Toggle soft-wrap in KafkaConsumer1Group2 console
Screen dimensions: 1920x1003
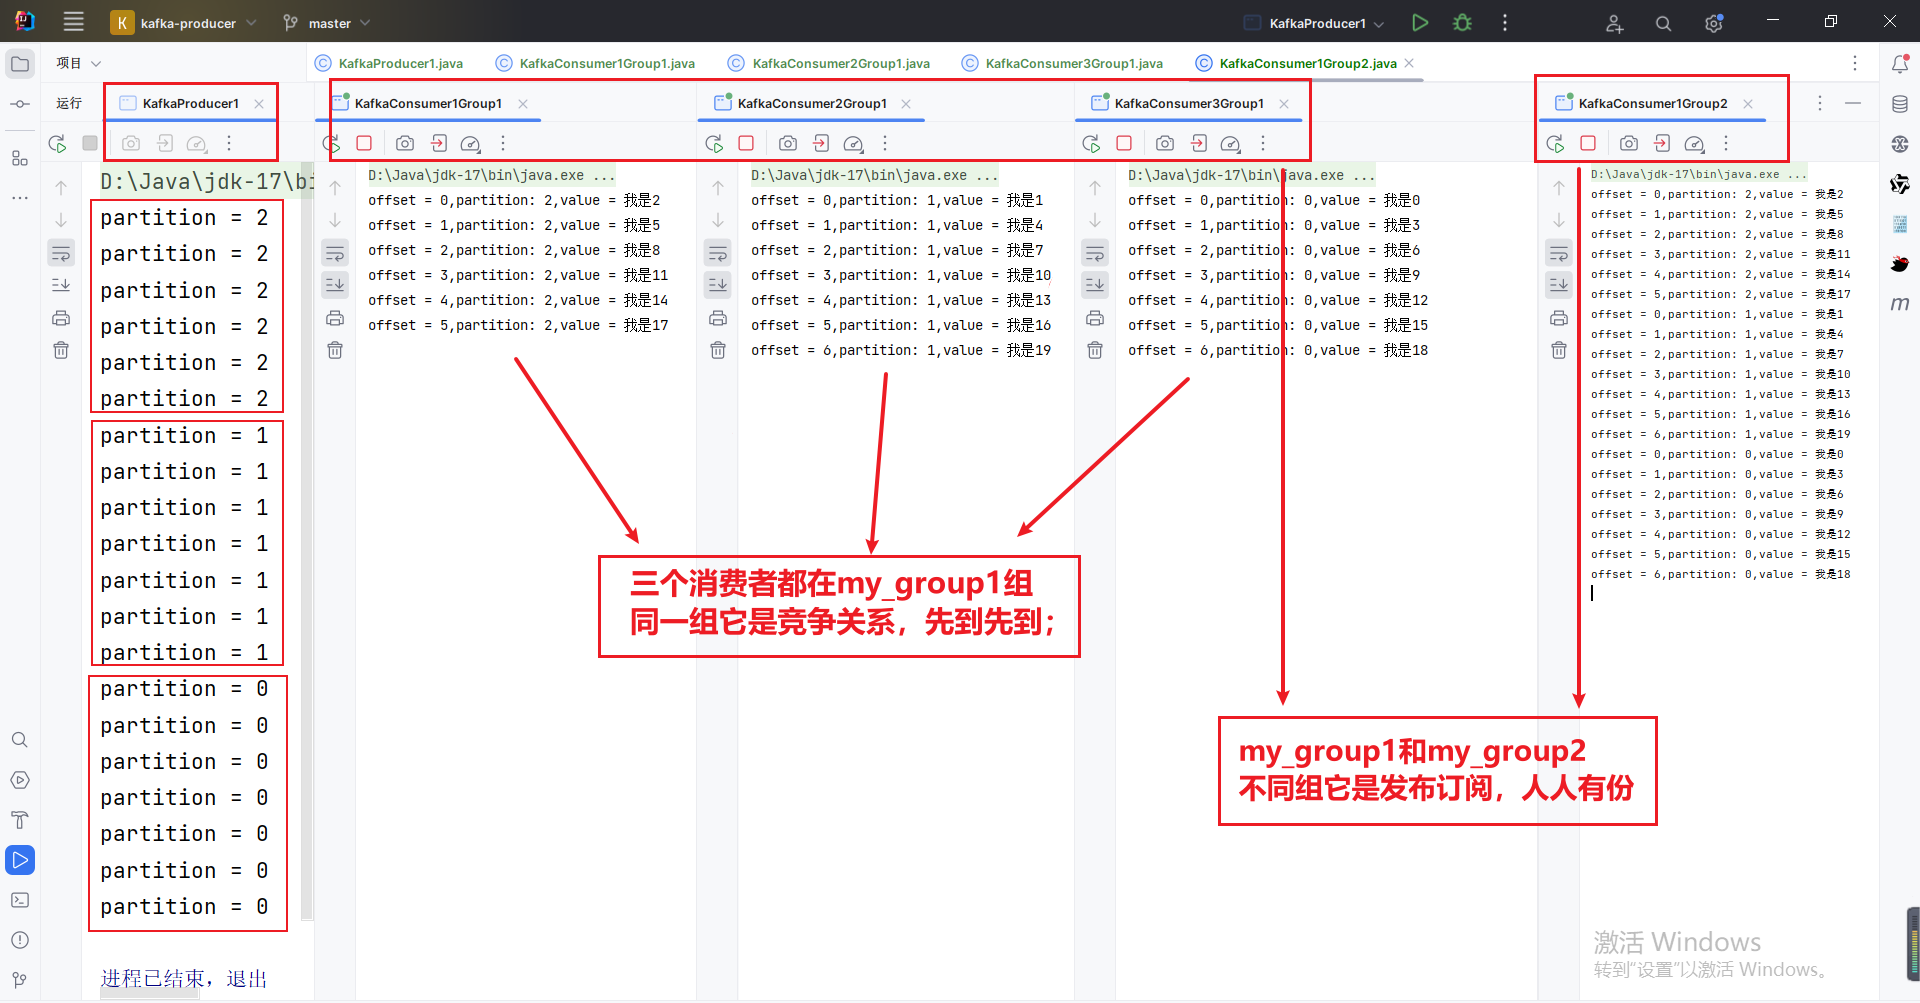point(1559,254)
